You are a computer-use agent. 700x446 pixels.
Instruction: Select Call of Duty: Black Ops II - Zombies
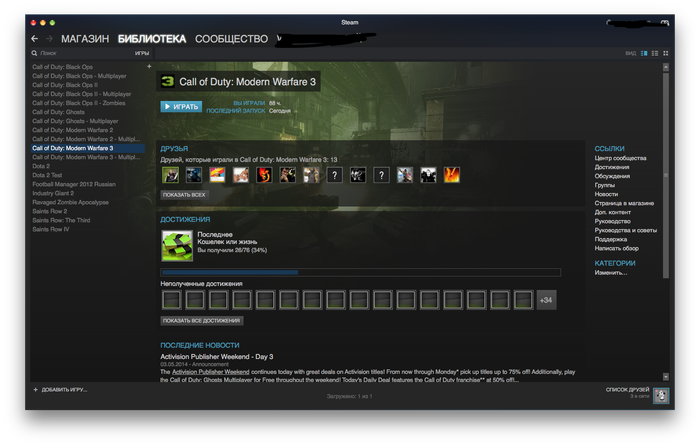click(79, 103)
